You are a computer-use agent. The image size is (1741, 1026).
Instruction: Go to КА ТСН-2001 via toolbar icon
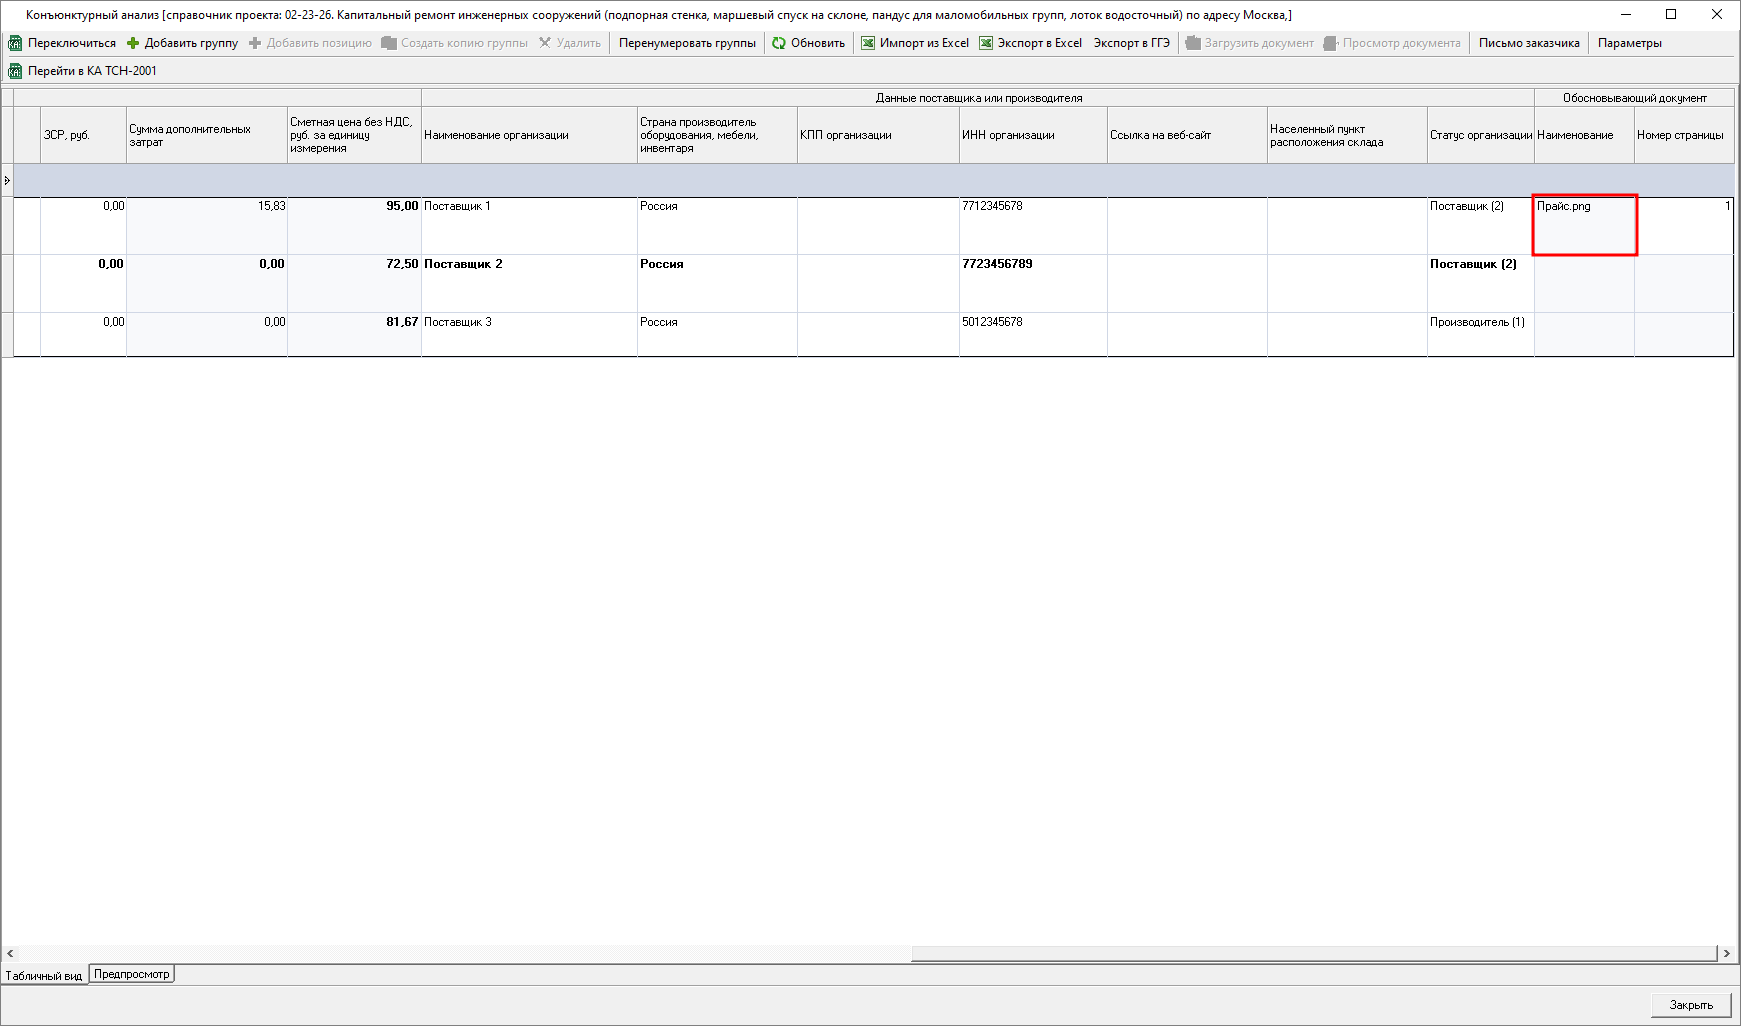coord(15,71)
